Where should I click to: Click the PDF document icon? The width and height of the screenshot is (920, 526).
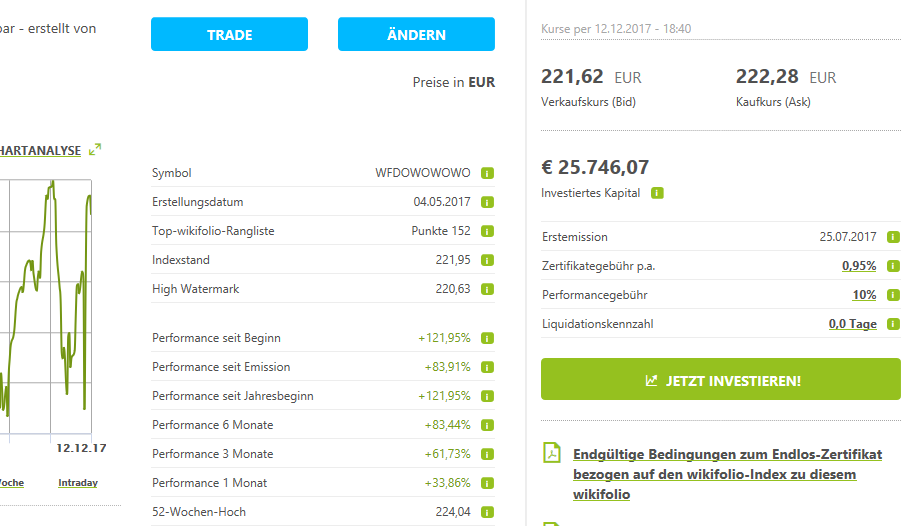click(x=552, y=453)
